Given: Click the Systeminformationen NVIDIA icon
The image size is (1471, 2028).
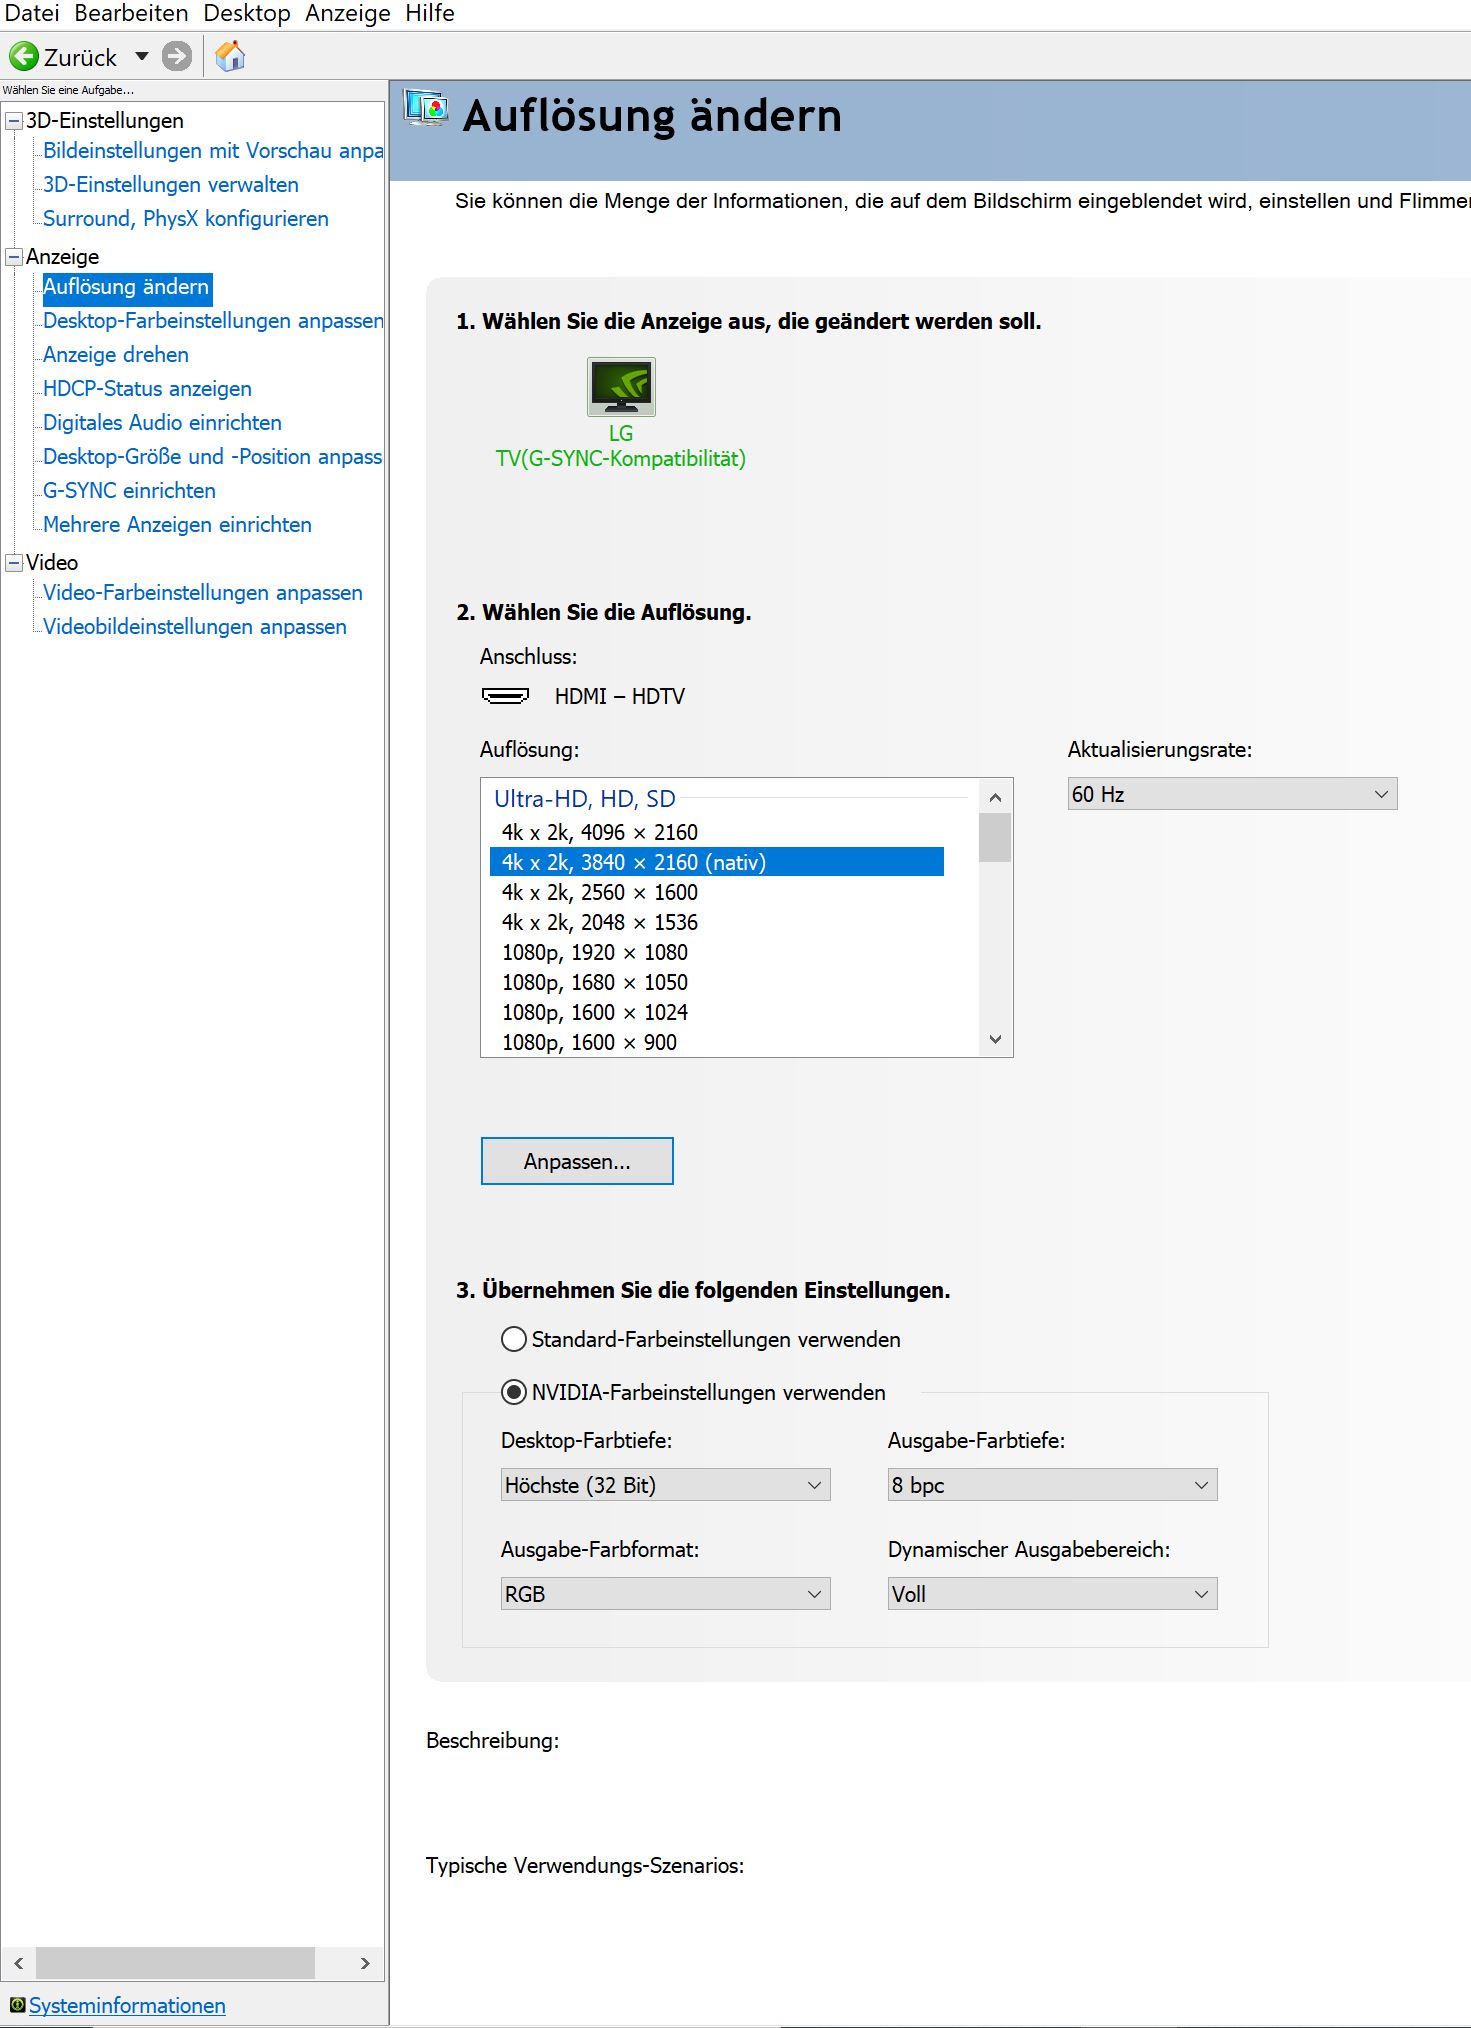Looking at the screenshot, I should [x=17, y=2005].
